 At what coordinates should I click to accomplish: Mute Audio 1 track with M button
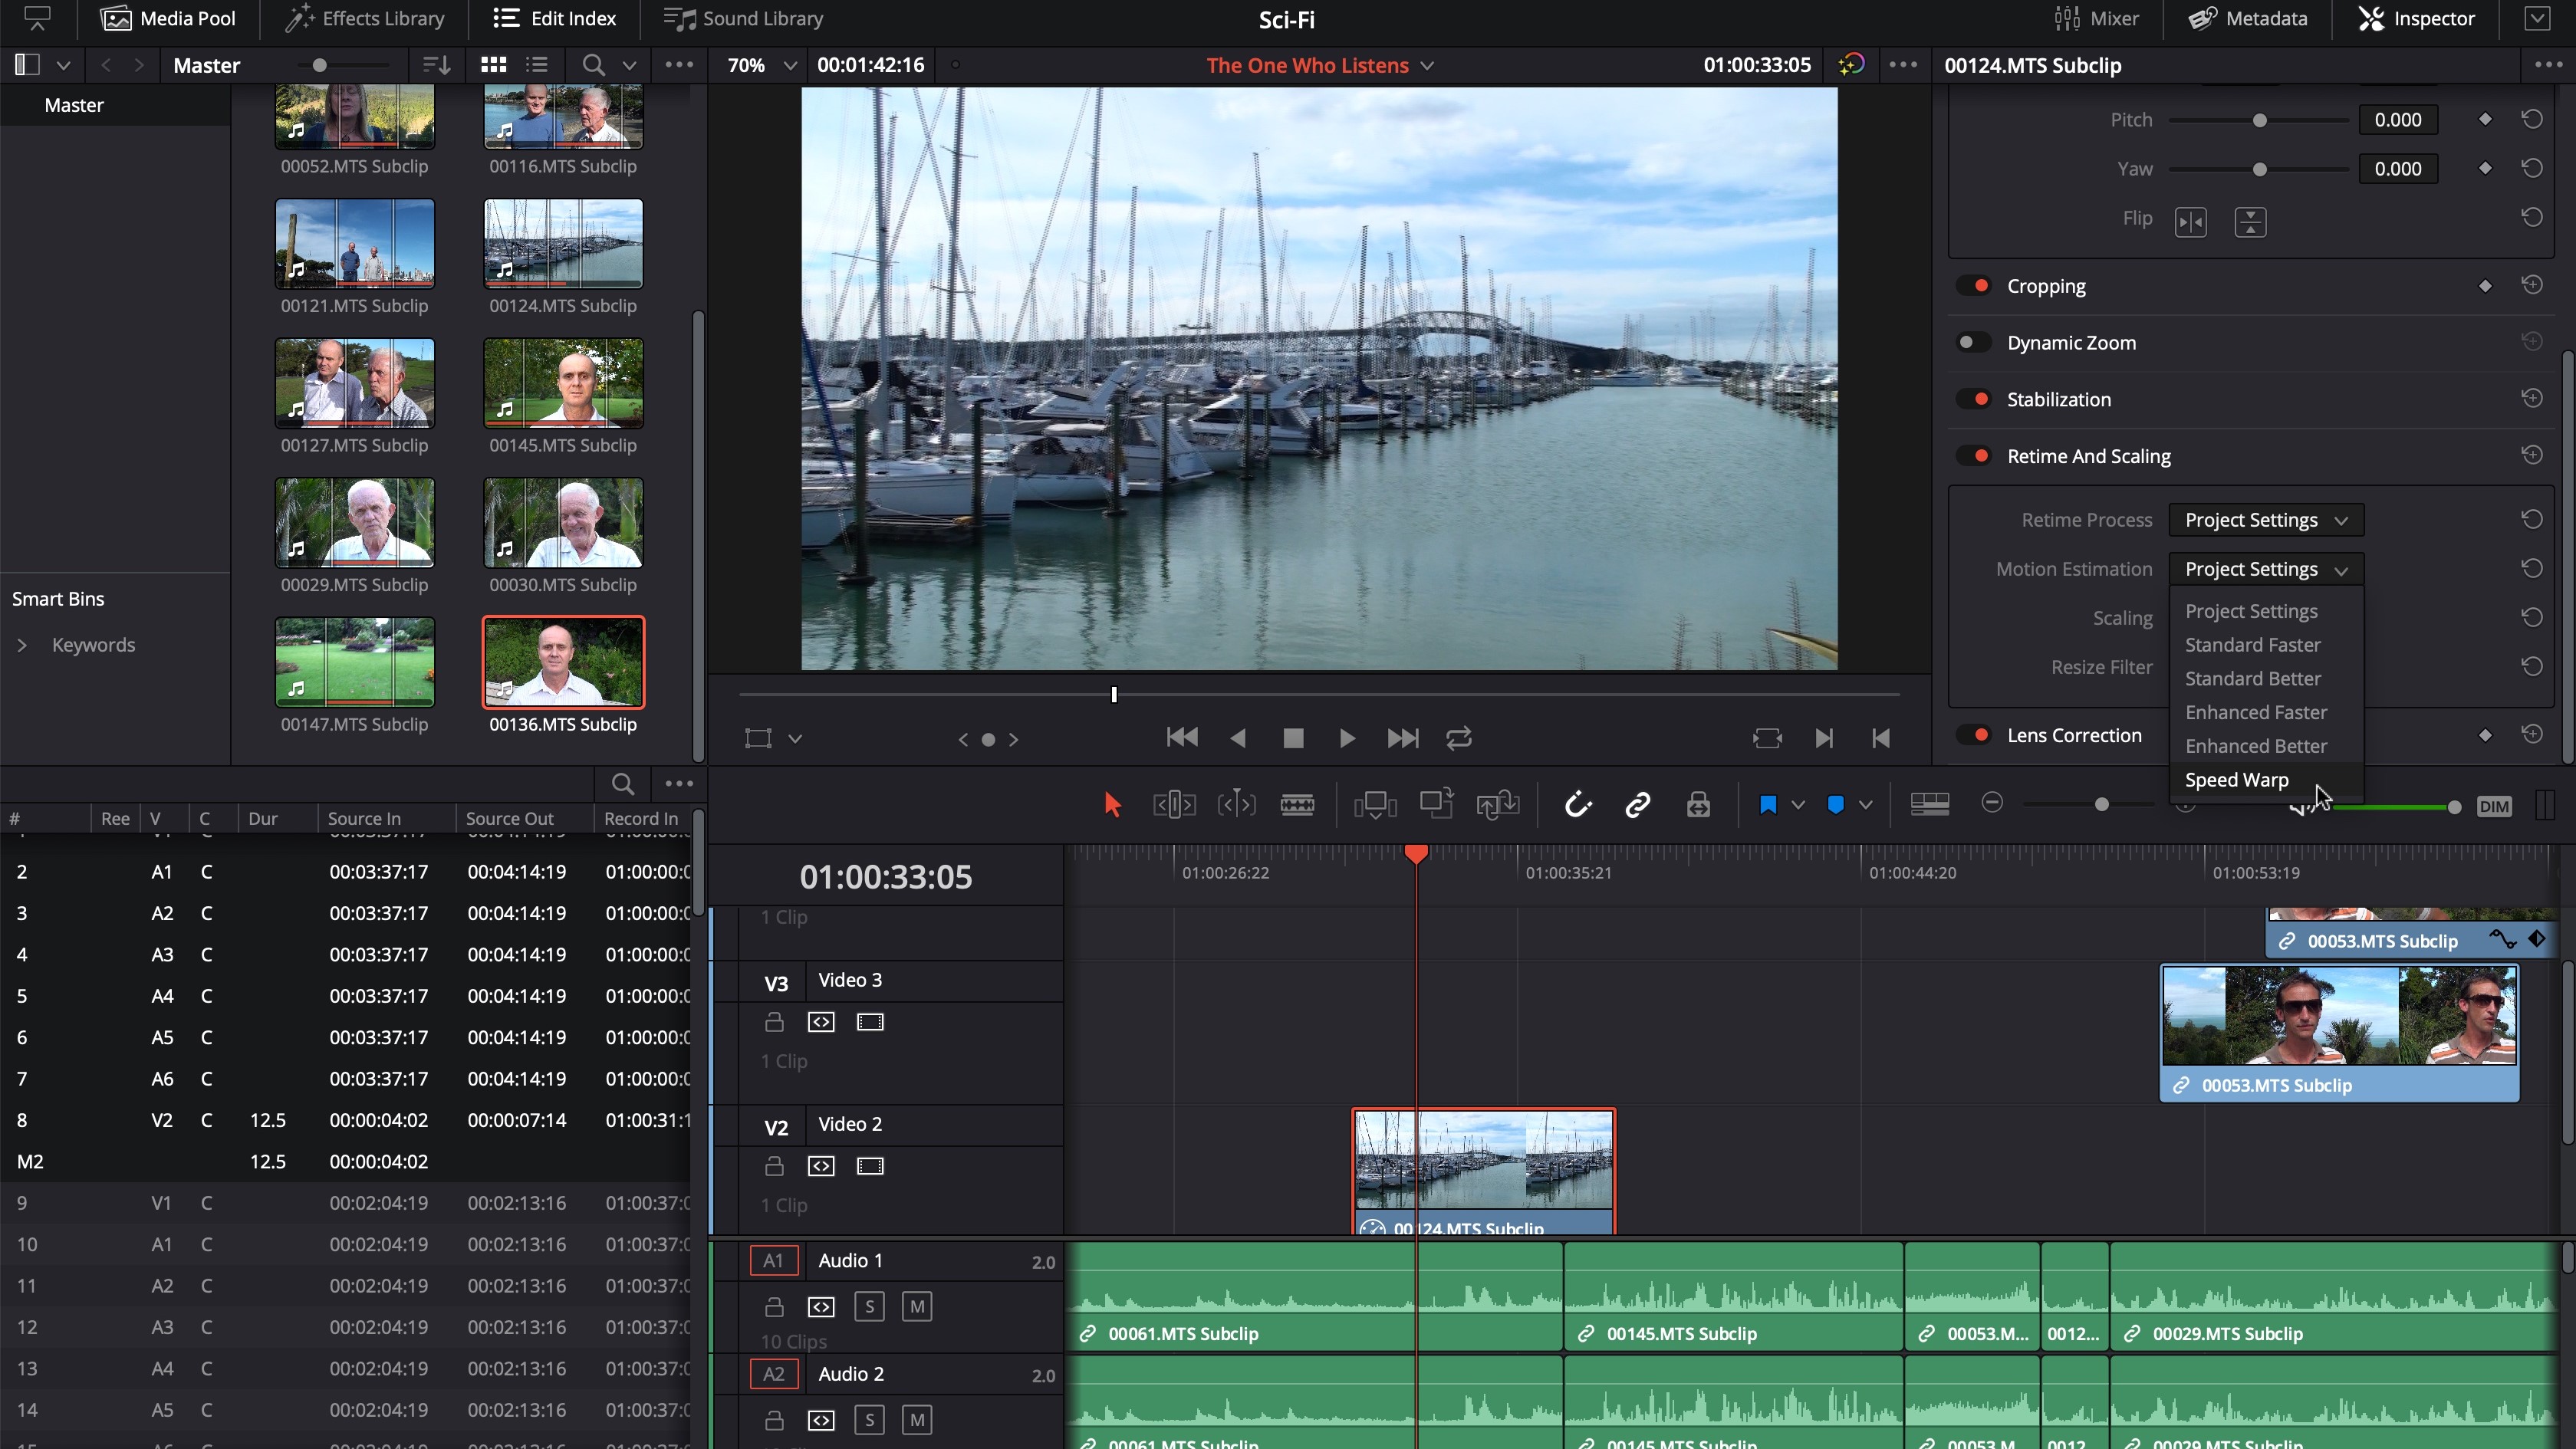[917, 1306]
